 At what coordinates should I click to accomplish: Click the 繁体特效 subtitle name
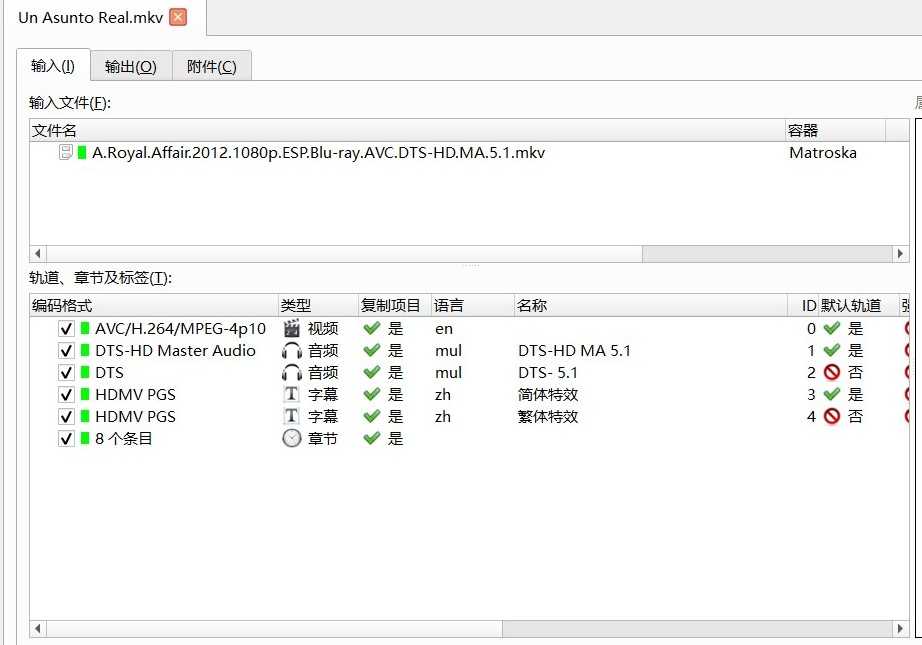point(548,417)
